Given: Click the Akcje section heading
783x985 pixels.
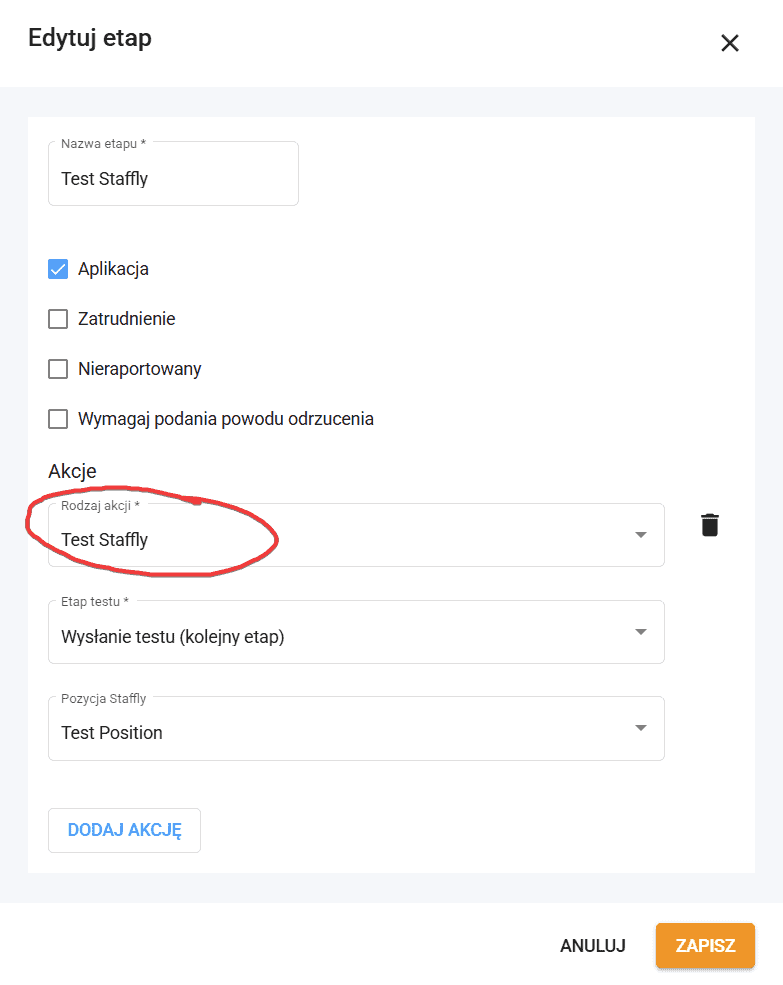Looking at the screenshot, I should pyautogui.click(x=72, y=470).
